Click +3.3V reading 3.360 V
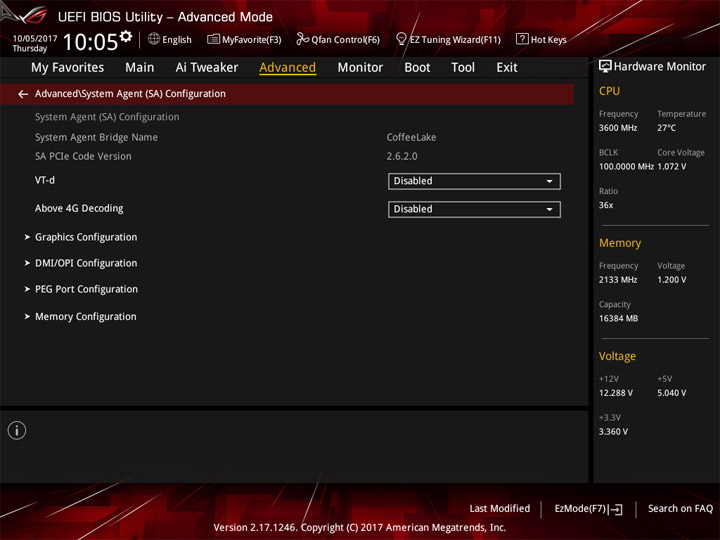 pyautogui.click(x=613, y=432)
